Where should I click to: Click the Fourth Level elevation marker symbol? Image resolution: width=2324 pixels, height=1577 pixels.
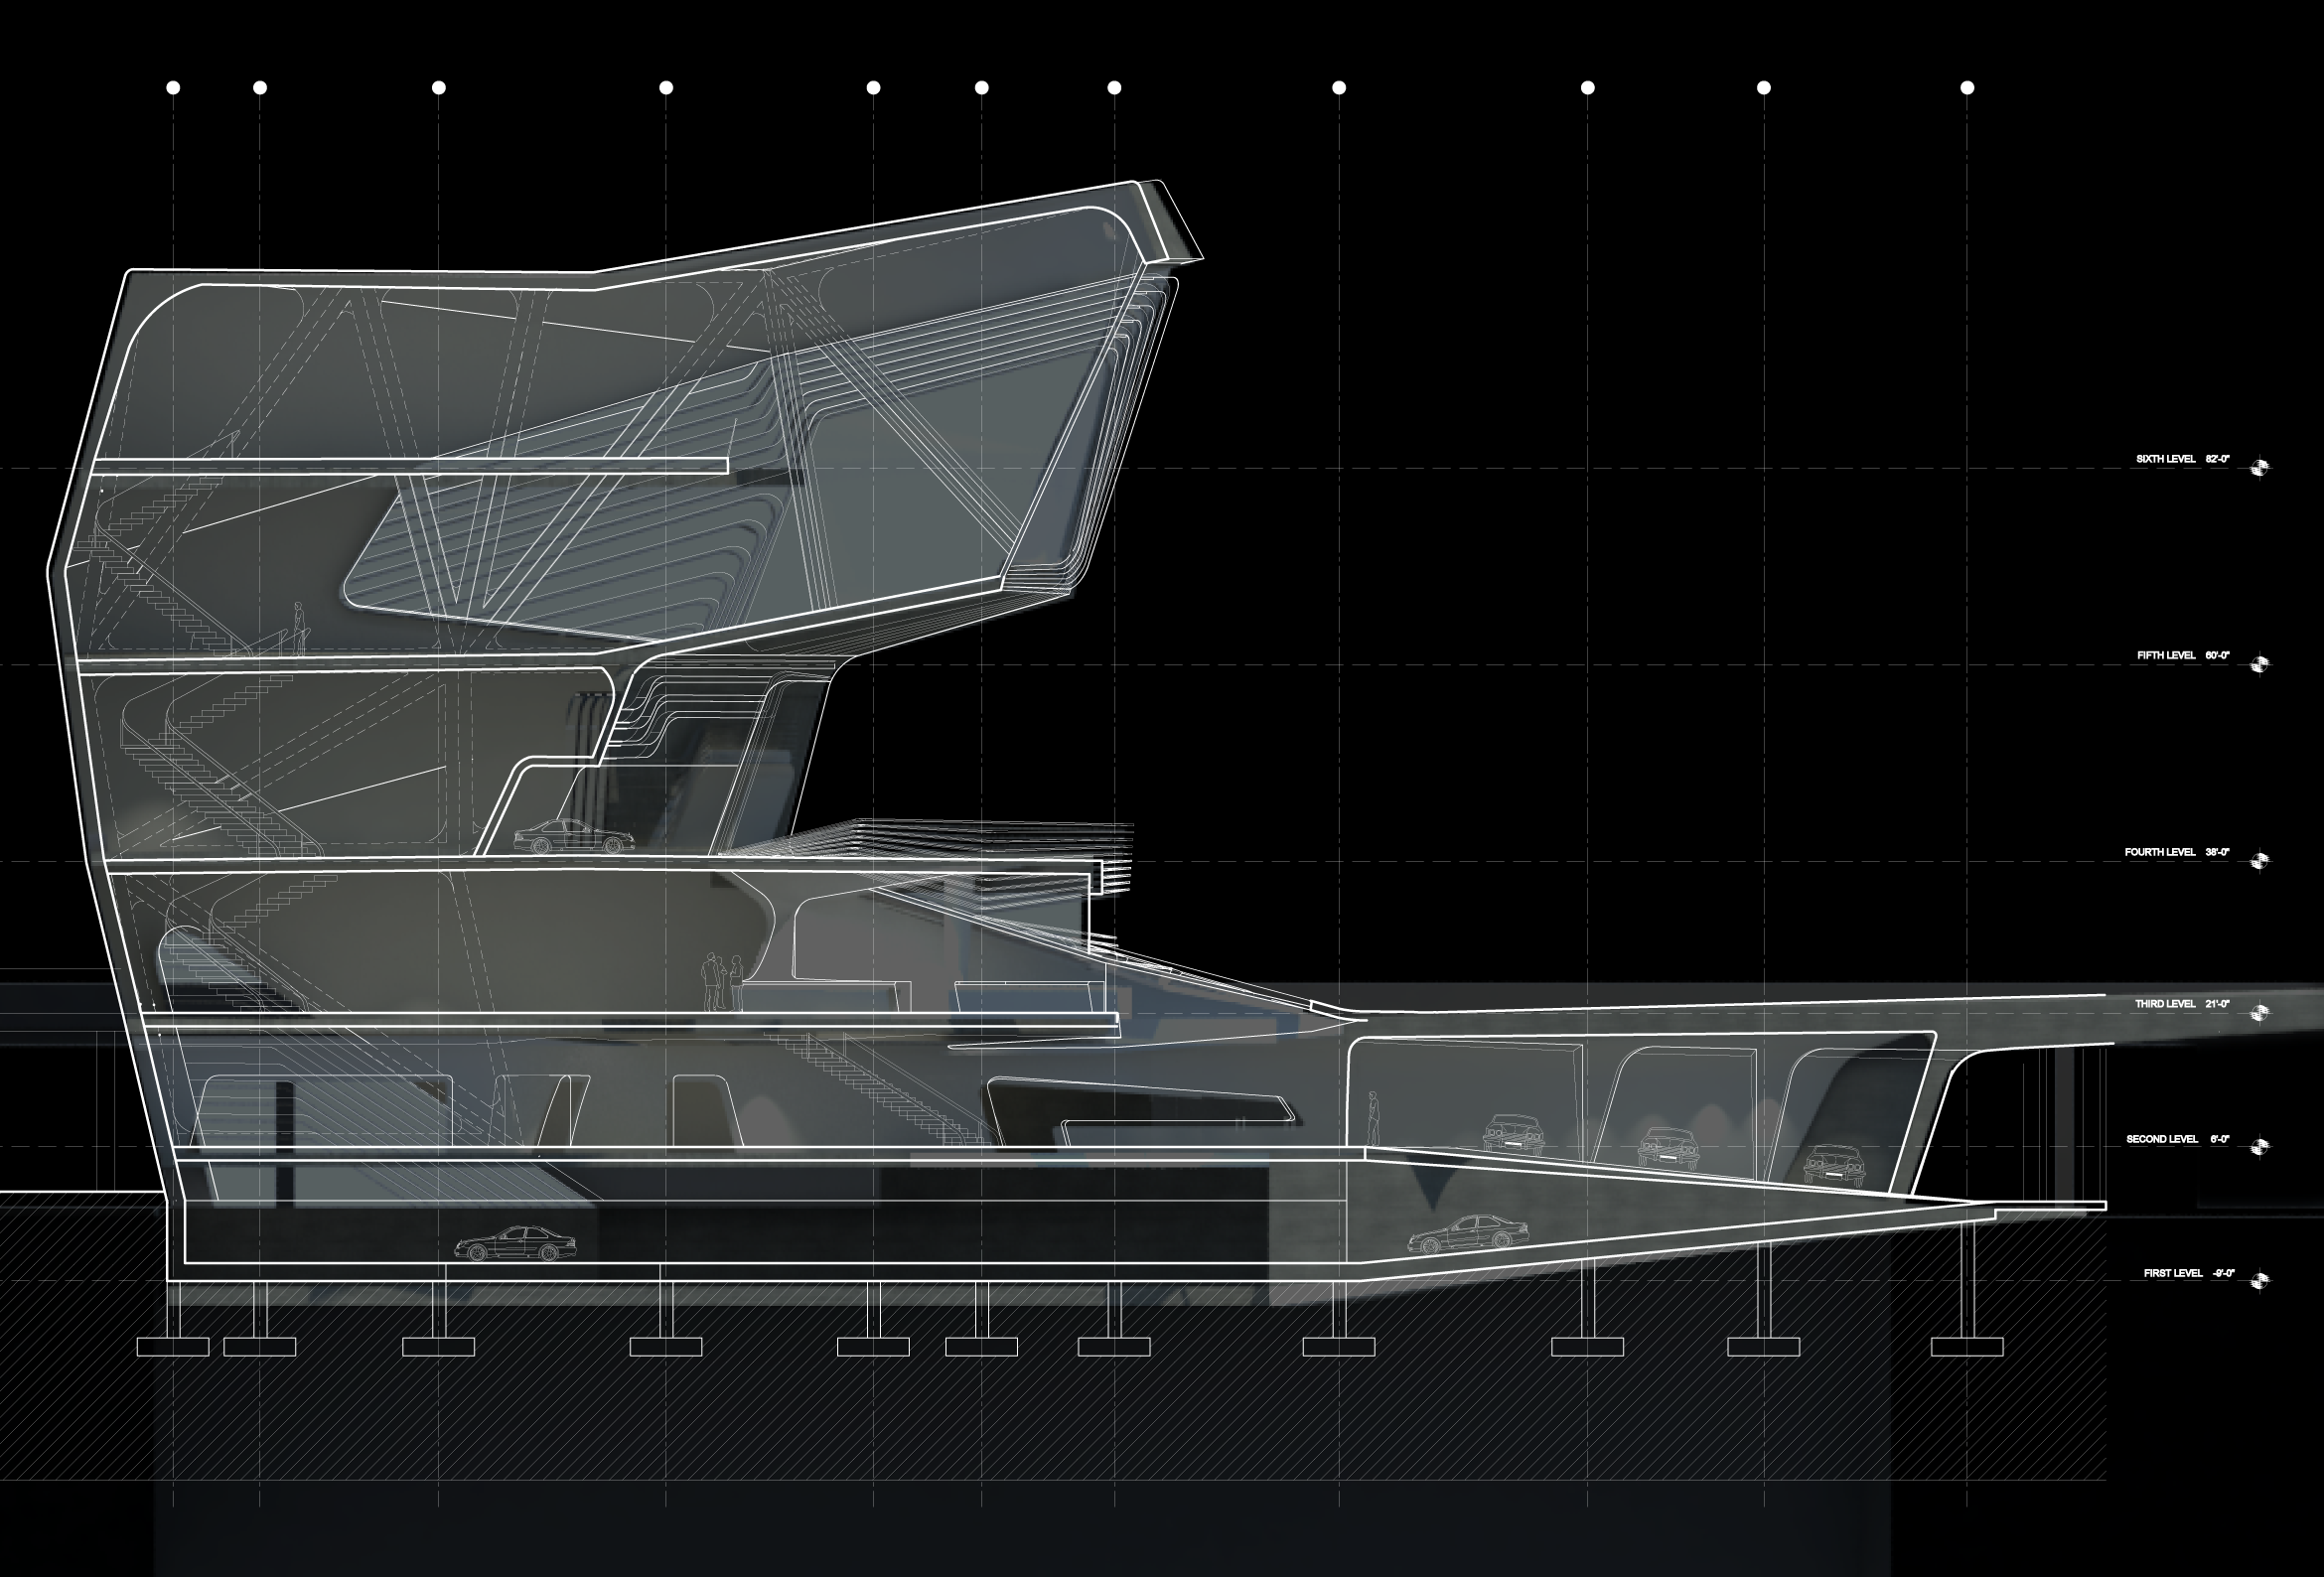[x=2260, y=860]
